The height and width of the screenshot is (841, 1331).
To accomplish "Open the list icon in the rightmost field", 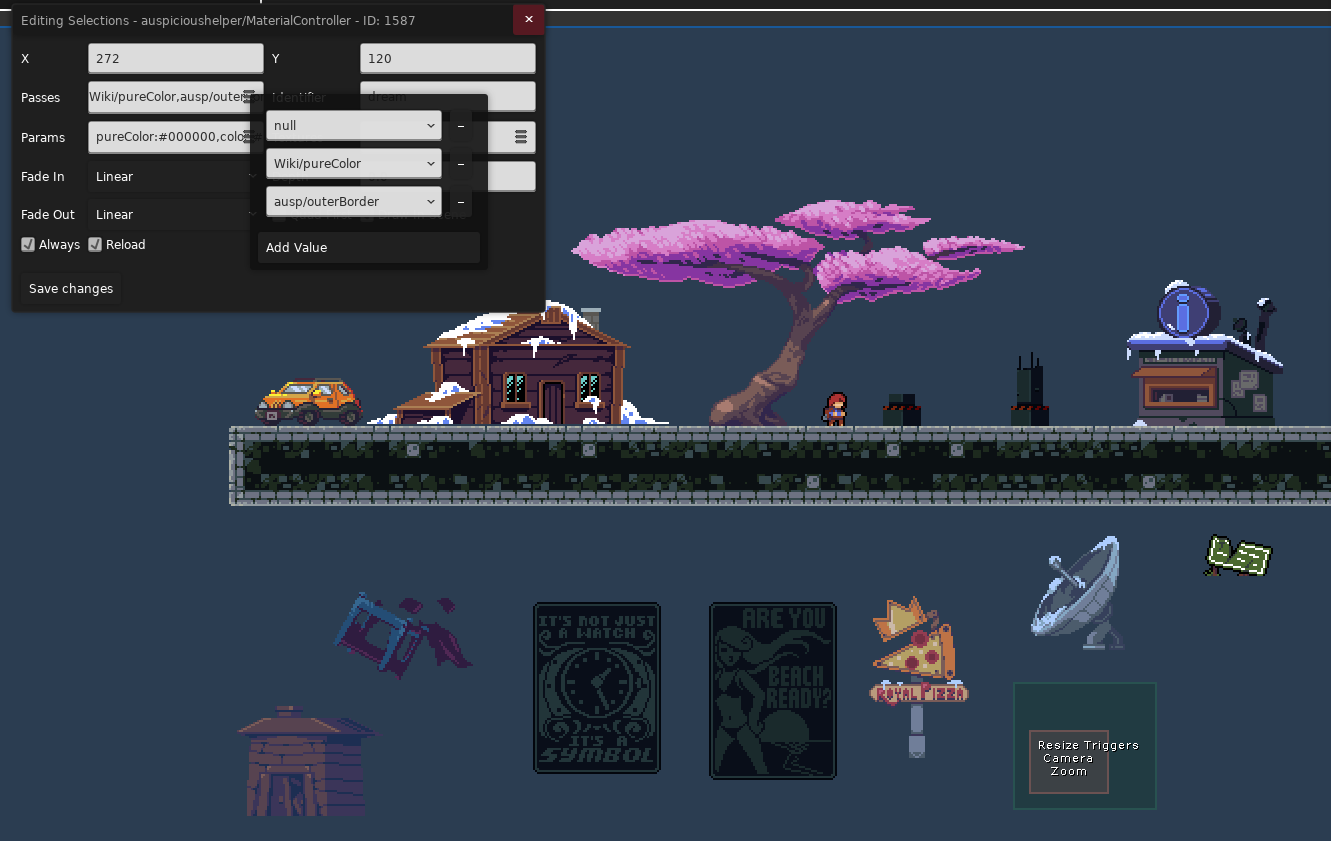I will [x=521, y=137].
